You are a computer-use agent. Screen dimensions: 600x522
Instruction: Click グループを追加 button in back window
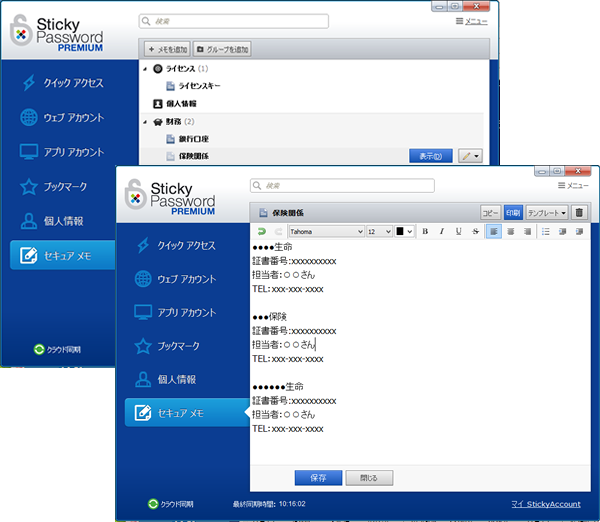222,49
